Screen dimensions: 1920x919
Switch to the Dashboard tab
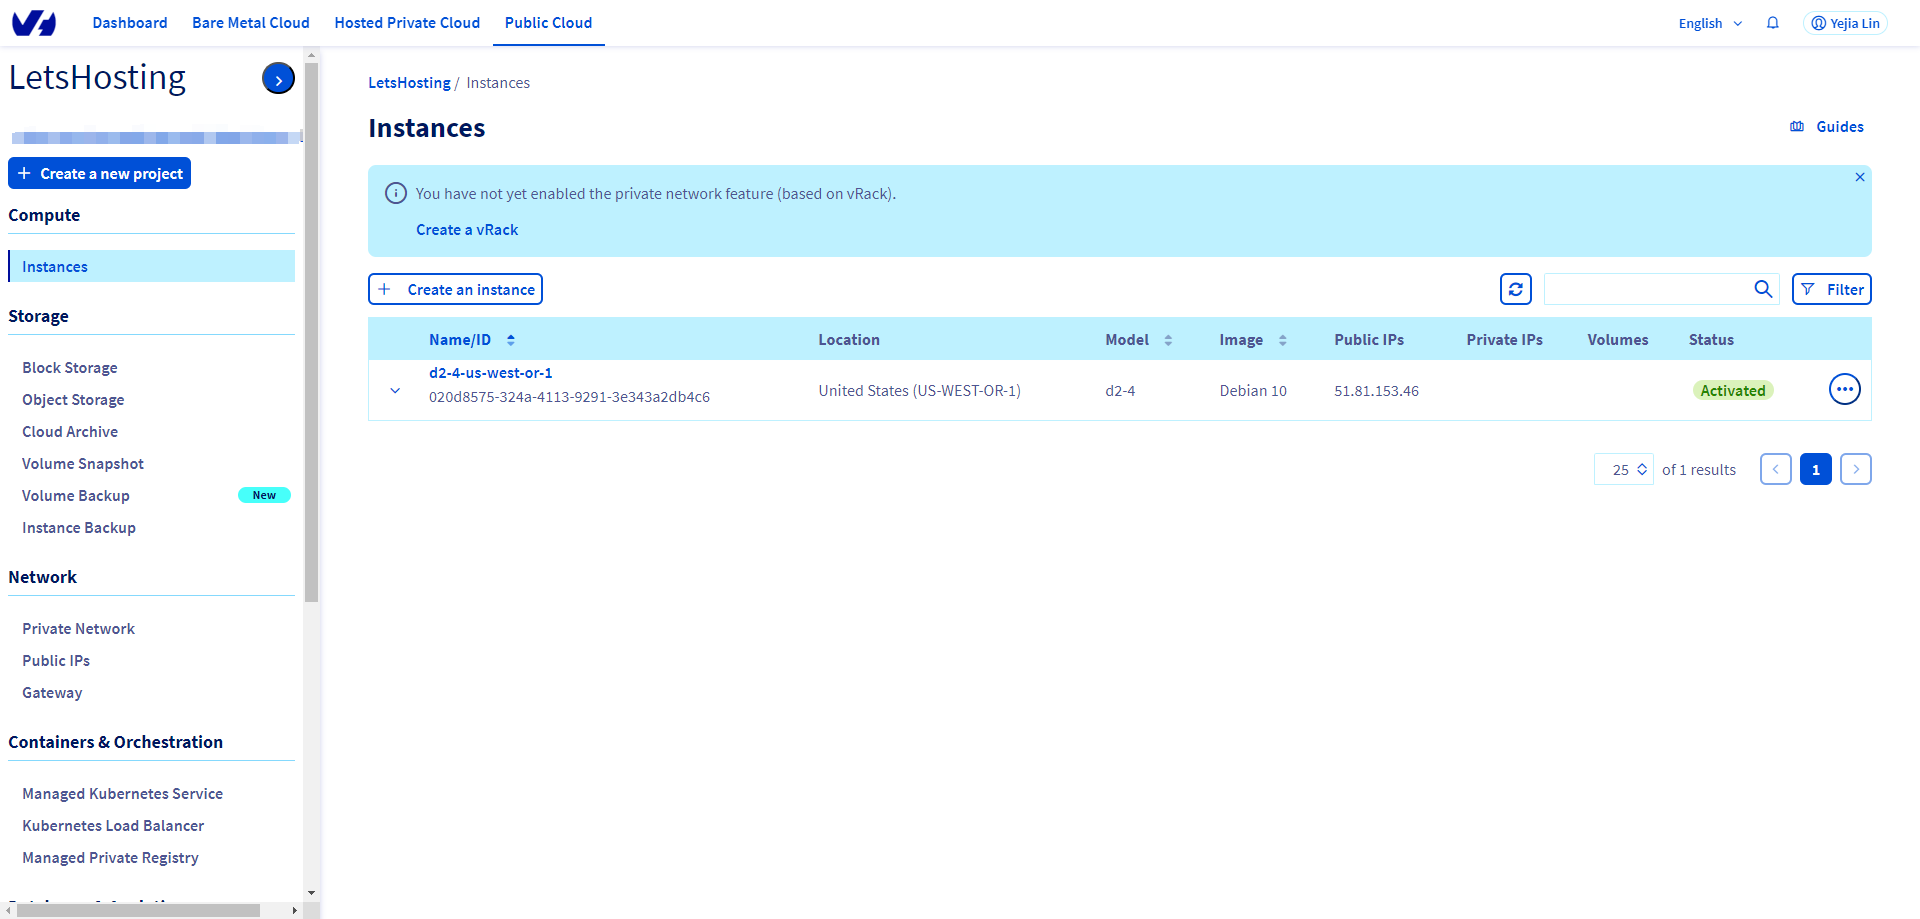[130, 22]
